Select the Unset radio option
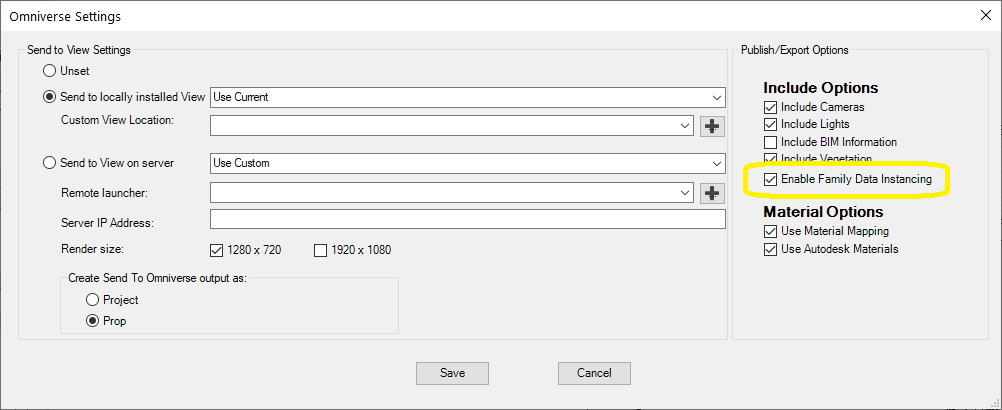1002x410 pixels. [x=49, y=70]
